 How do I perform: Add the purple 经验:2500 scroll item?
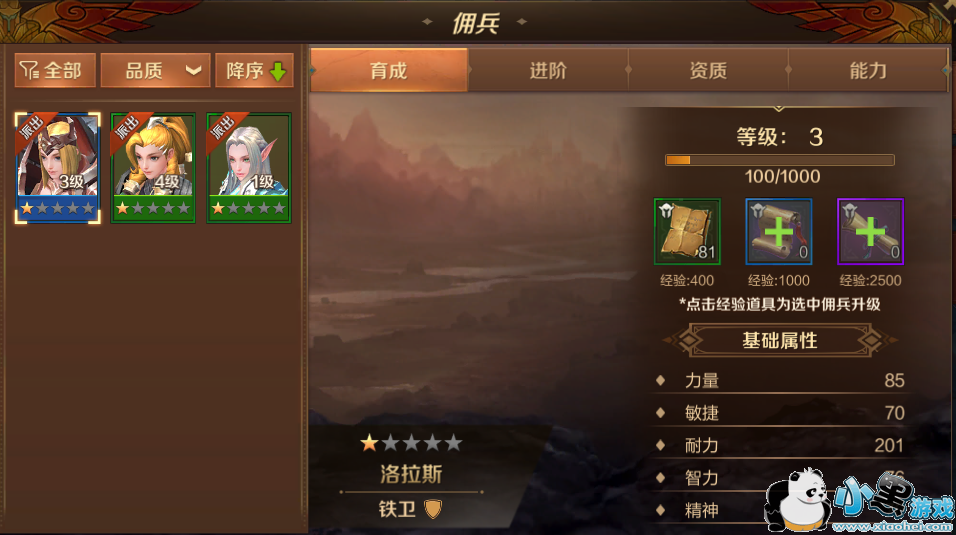click(x=870, y=231)
